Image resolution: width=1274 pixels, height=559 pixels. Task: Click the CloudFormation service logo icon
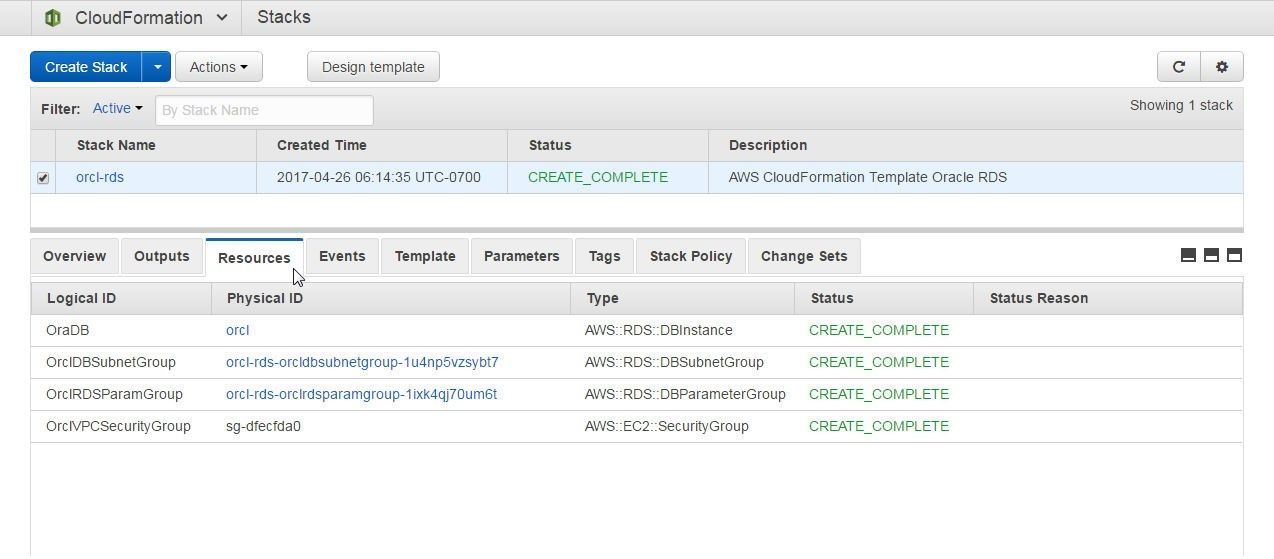53,18
